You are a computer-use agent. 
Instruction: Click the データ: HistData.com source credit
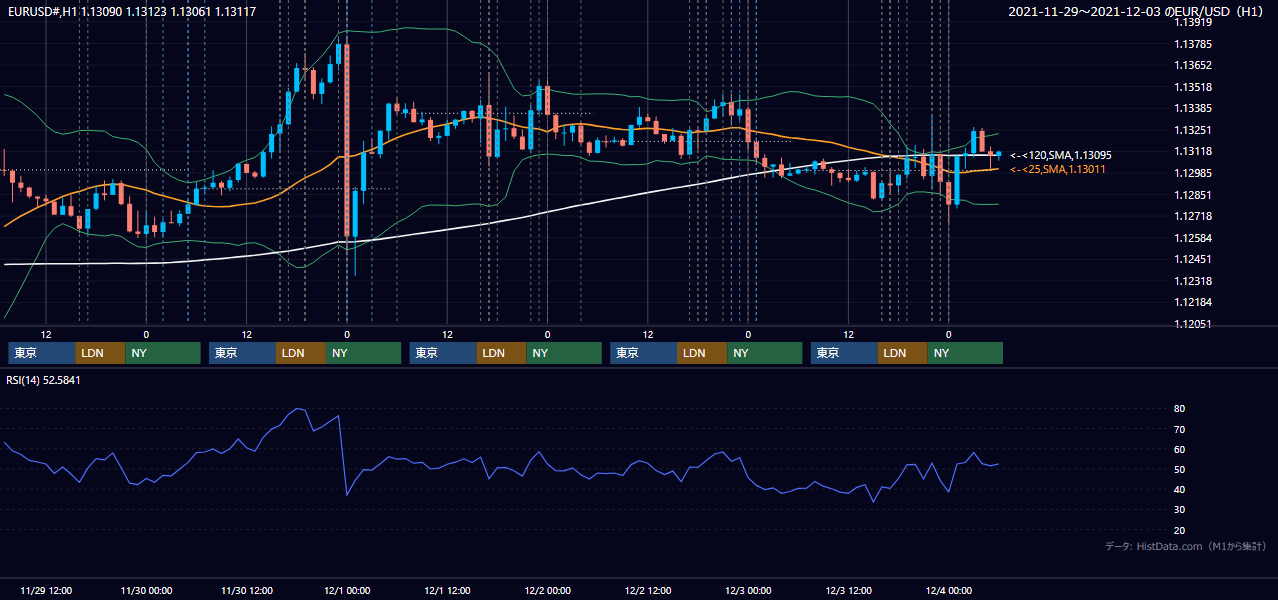(x=1186, y=546)
